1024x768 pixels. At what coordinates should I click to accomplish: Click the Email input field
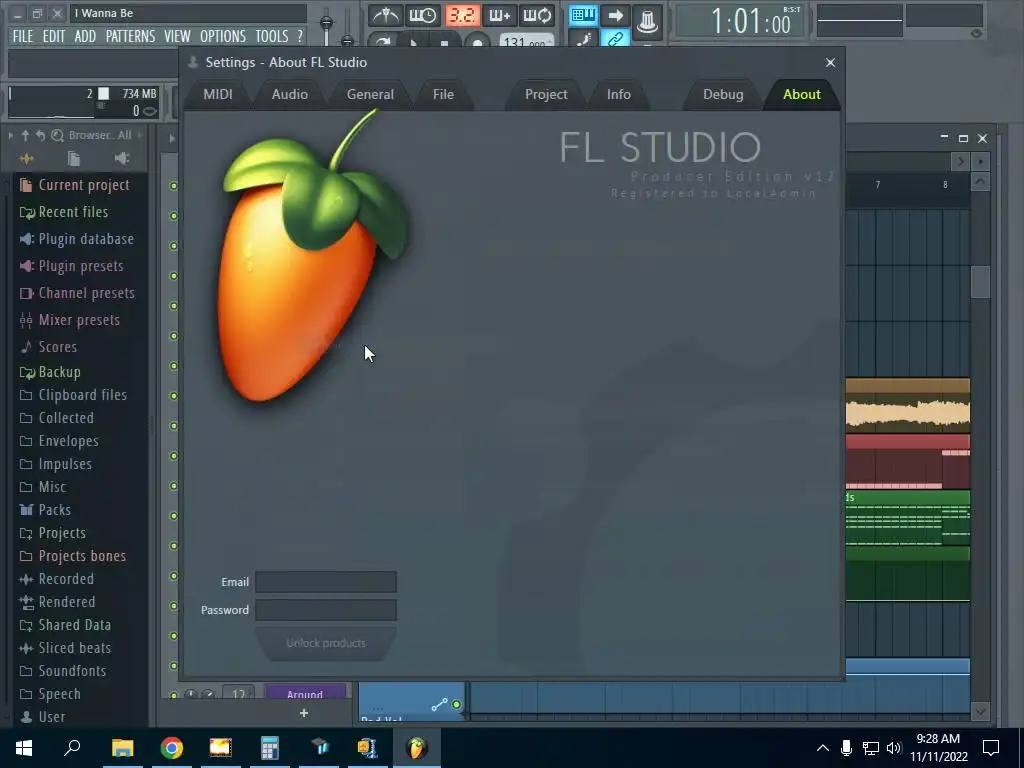coord(325,582)
